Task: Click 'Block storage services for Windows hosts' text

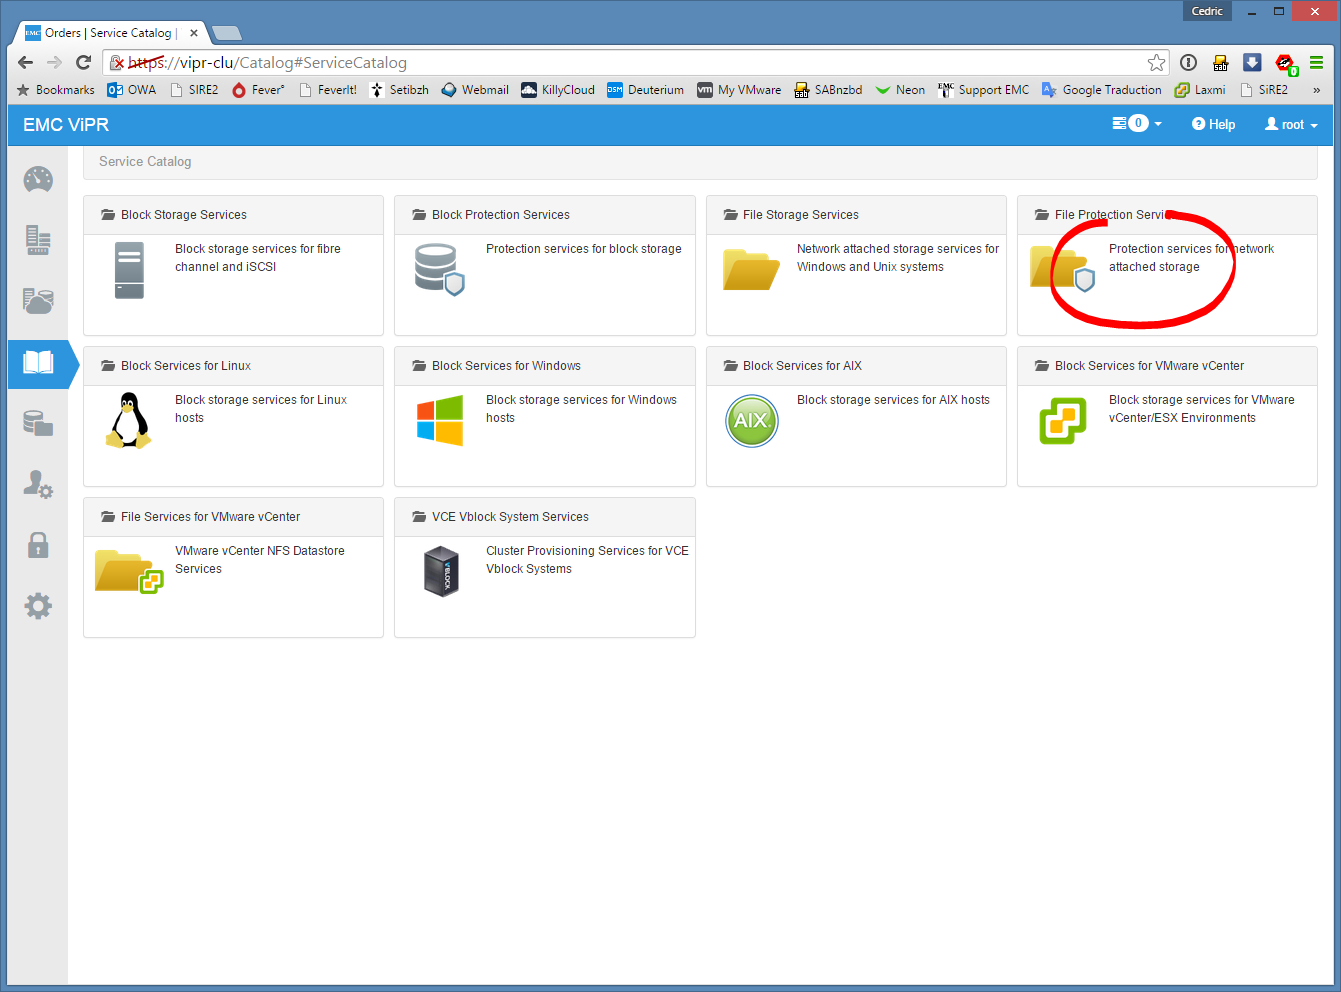Action: click(581, 409)
